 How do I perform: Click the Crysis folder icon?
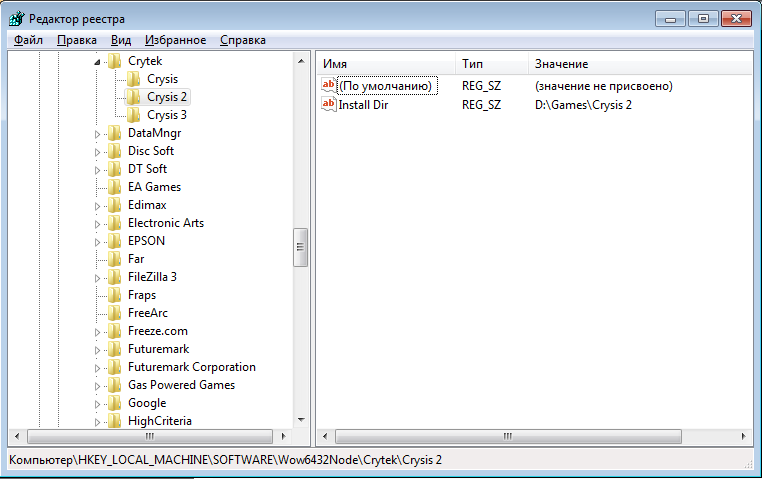(134, 79)
